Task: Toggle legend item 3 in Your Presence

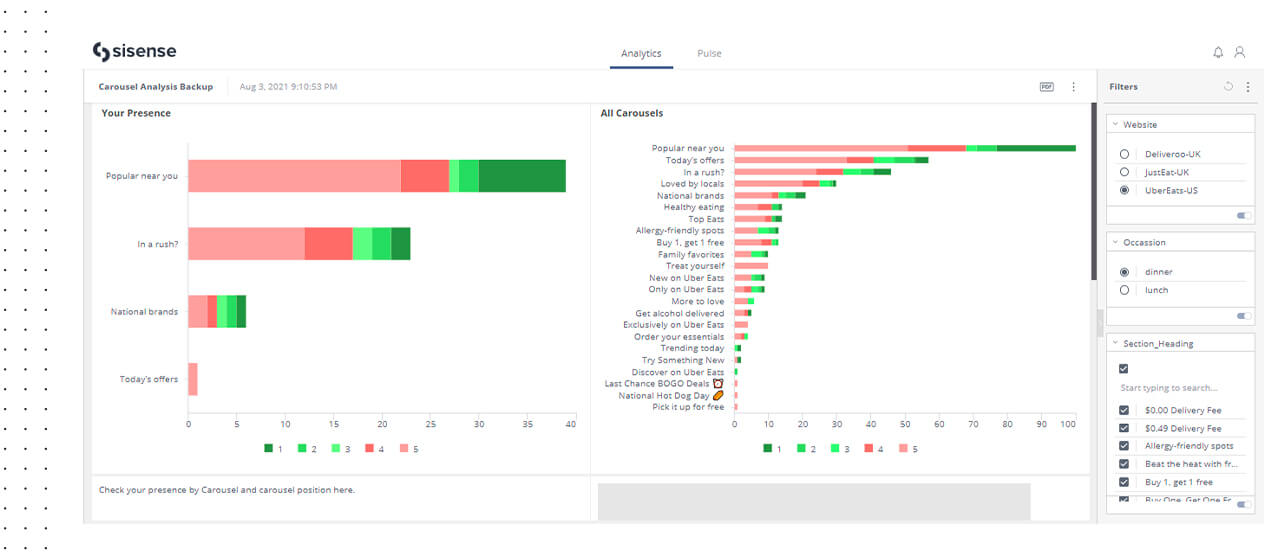Action: click(x=341, y=449)
